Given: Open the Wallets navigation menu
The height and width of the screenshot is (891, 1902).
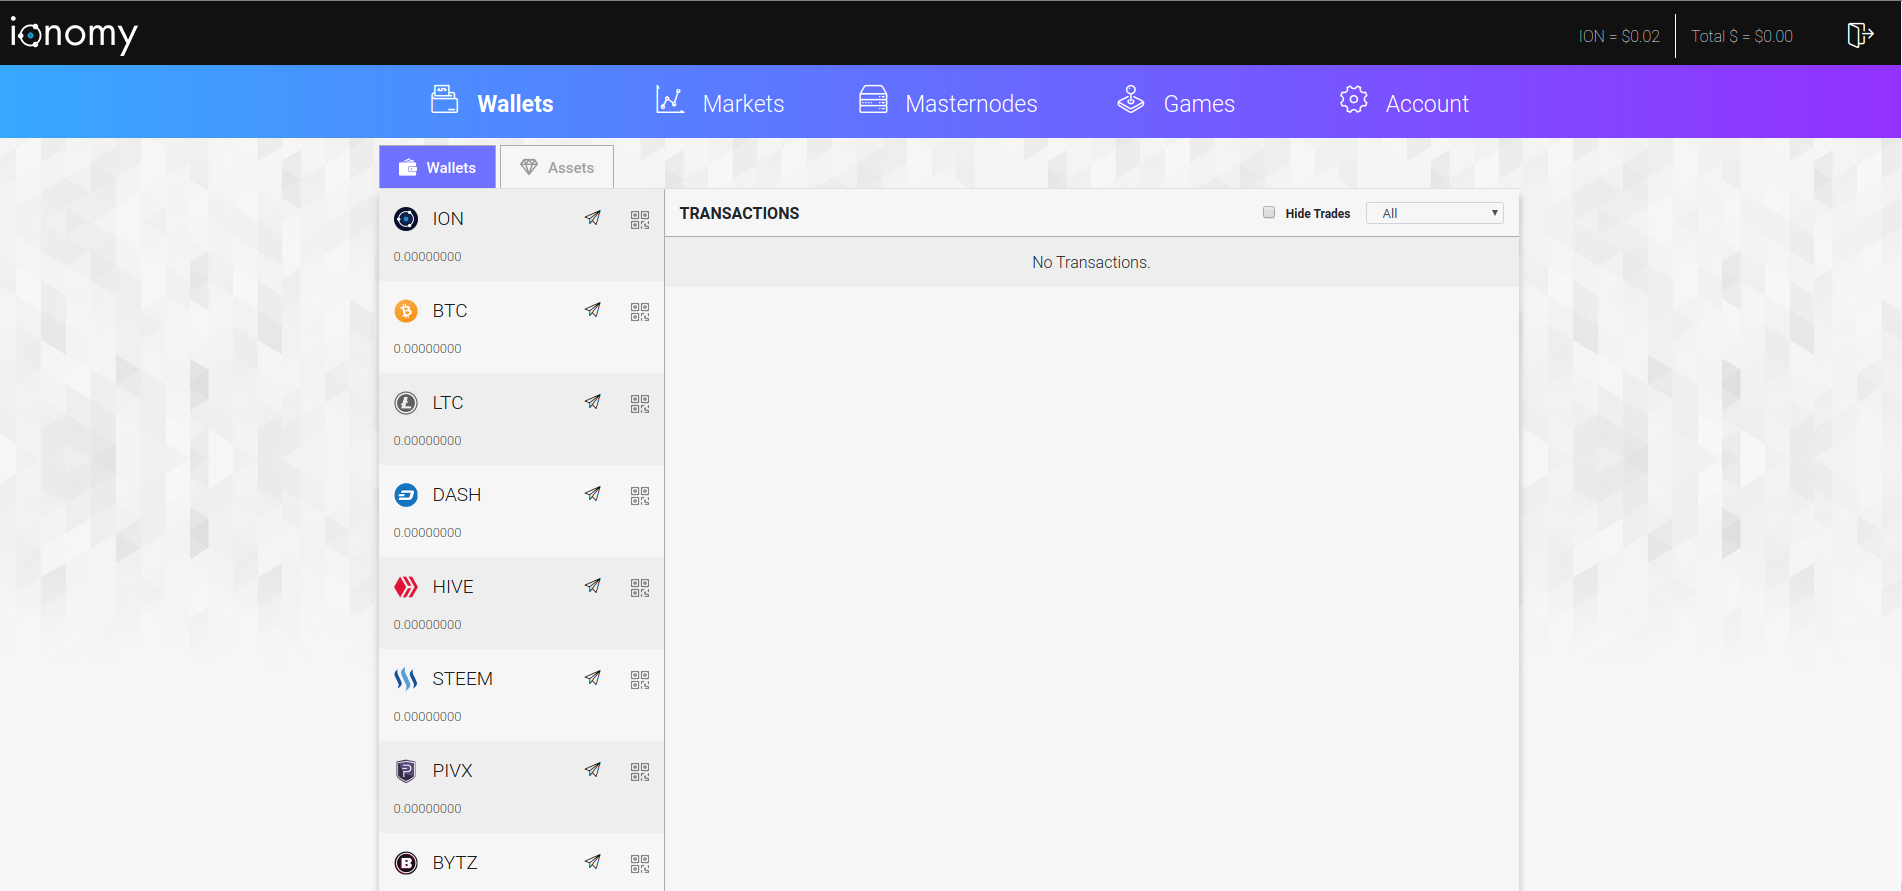Looking at the screenshot, I should [492, 102].
